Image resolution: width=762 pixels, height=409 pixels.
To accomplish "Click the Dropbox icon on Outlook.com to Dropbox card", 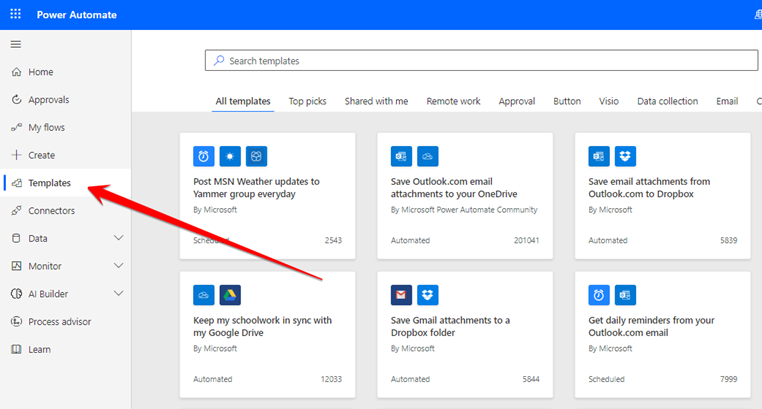I will coord(625,156).
